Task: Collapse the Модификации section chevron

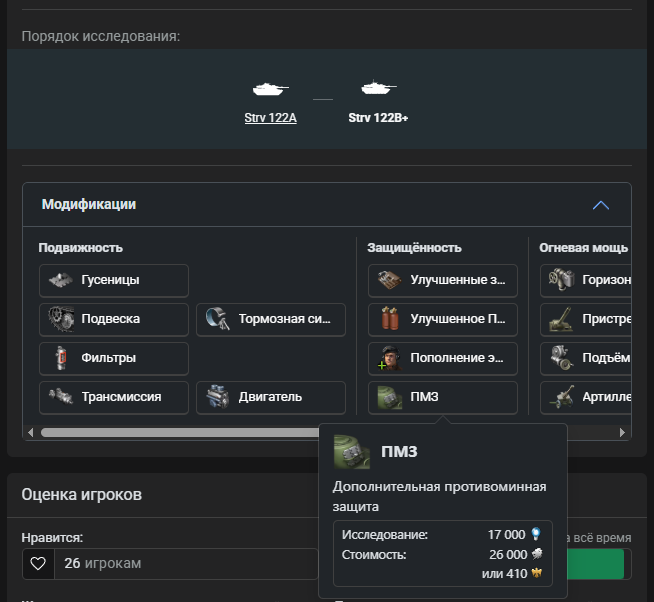Action: (601, 205)
